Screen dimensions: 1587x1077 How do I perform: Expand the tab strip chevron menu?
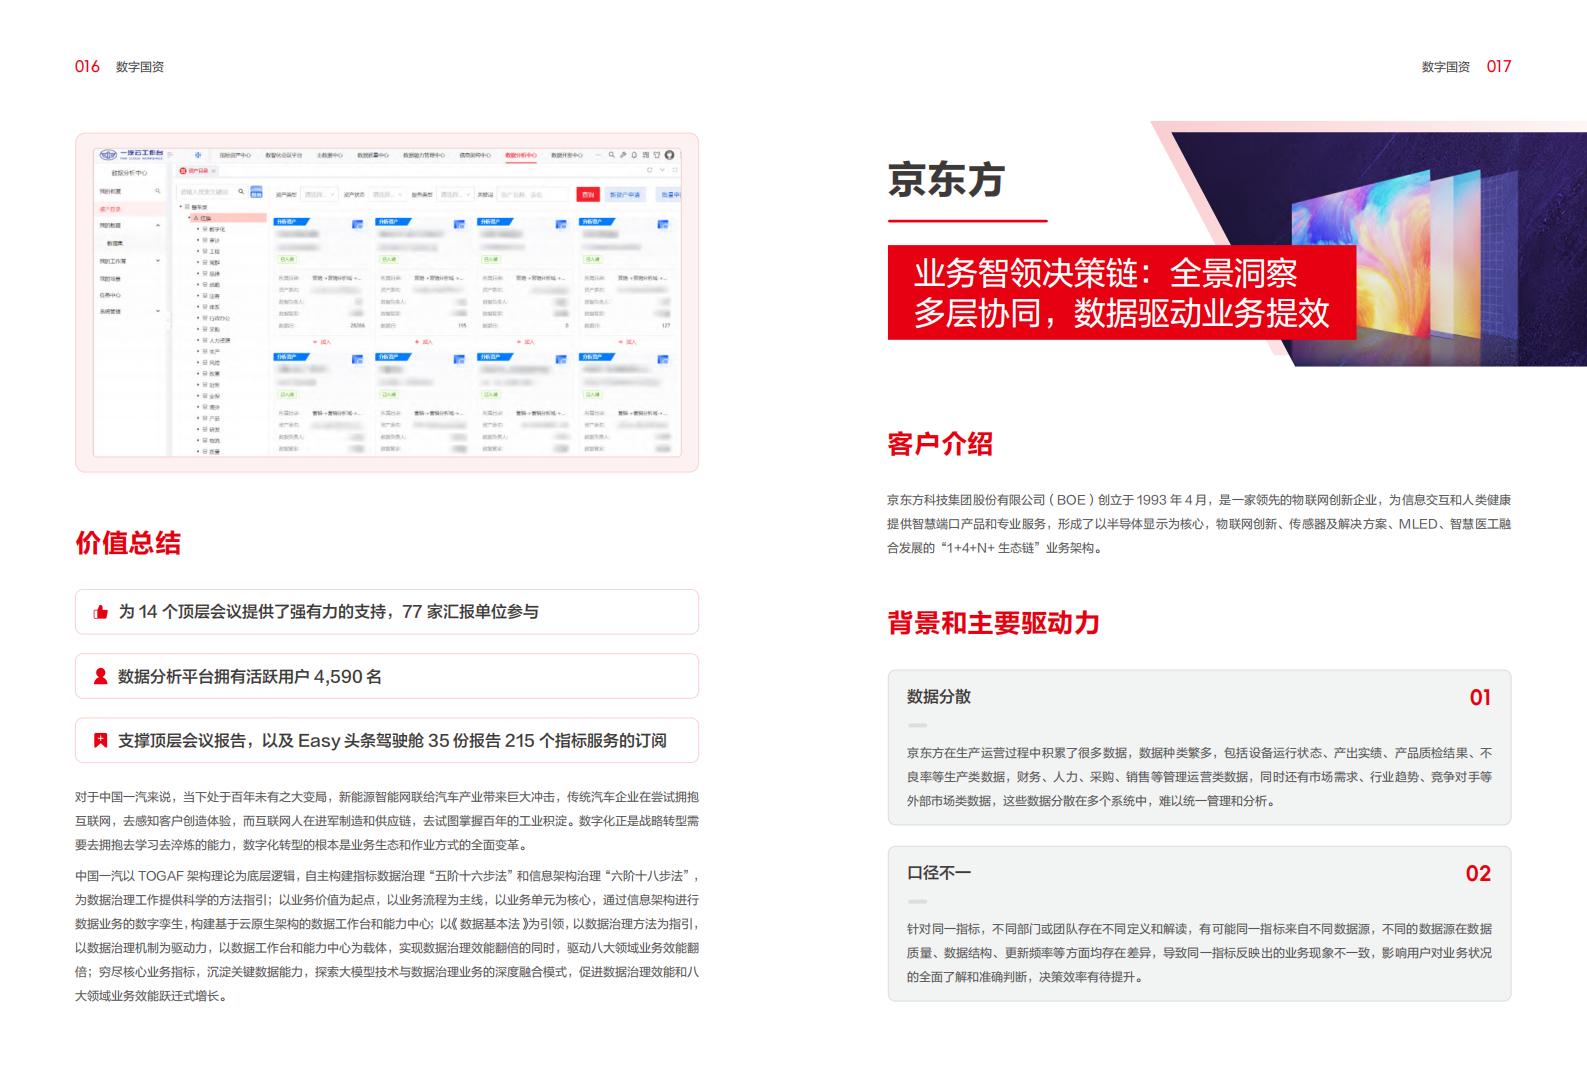pos(662,170)
